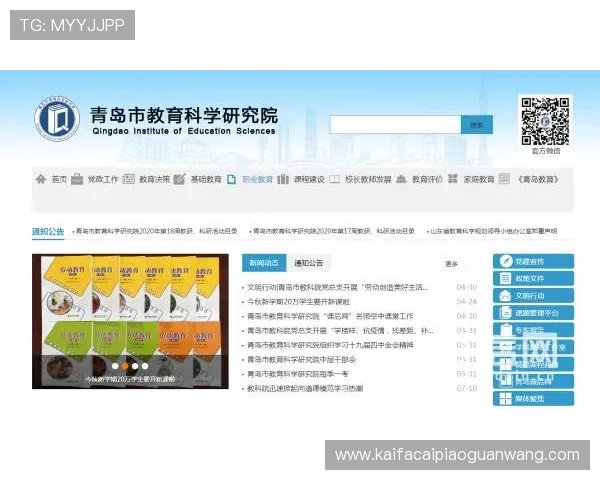Switch to the 新闻动态 tab
This screenshot has height=480, width=600.
pyautogui.click(x=264, y=263)
